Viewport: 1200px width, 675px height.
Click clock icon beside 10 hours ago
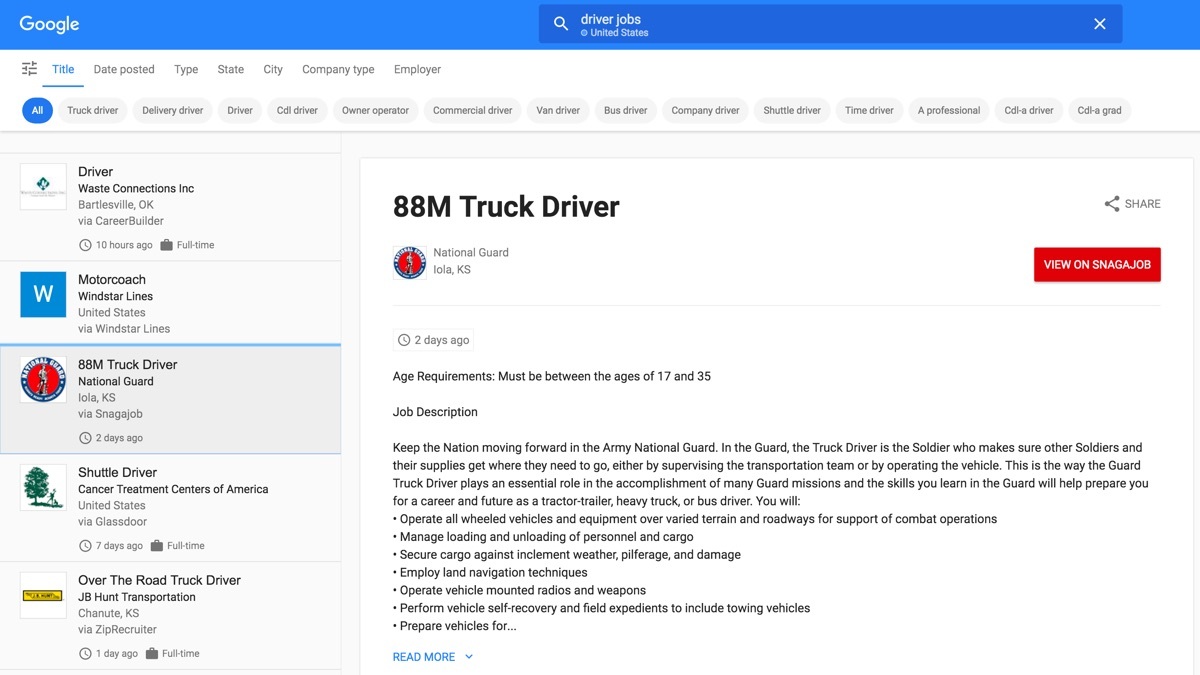85,245
